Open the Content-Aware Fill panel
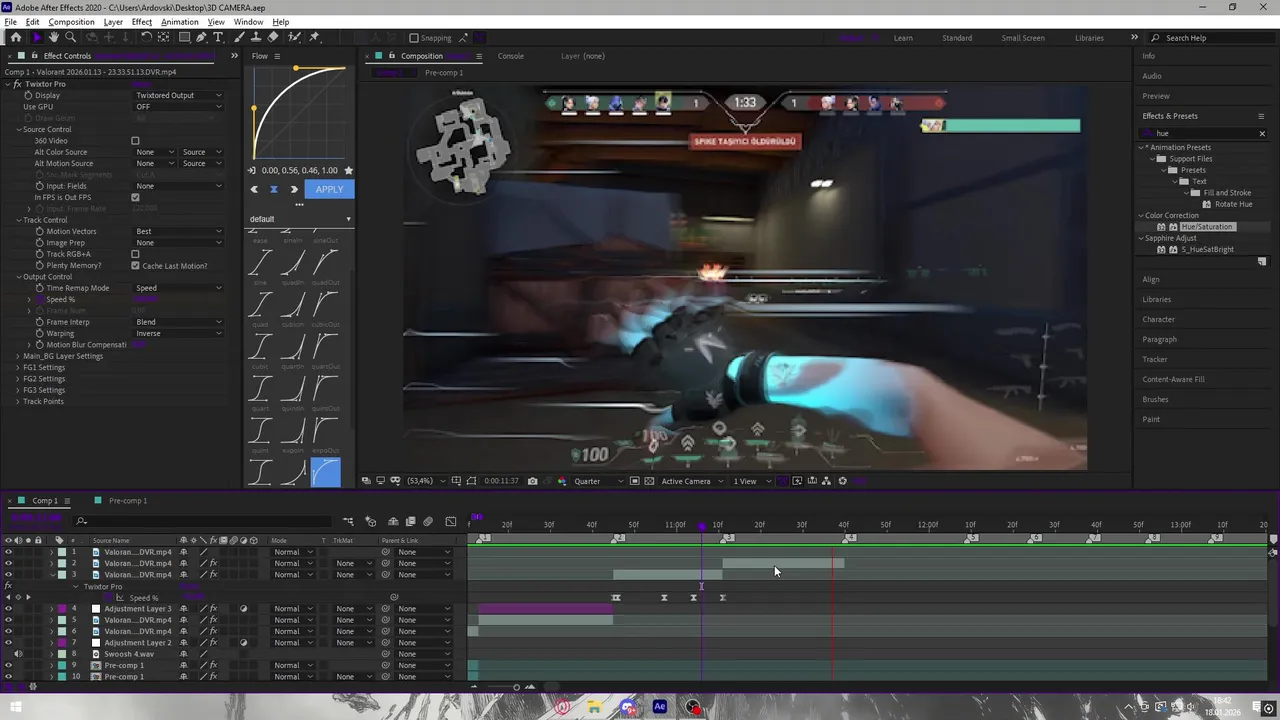This screenshot has height=720, width=1280. click(1173, 379)
